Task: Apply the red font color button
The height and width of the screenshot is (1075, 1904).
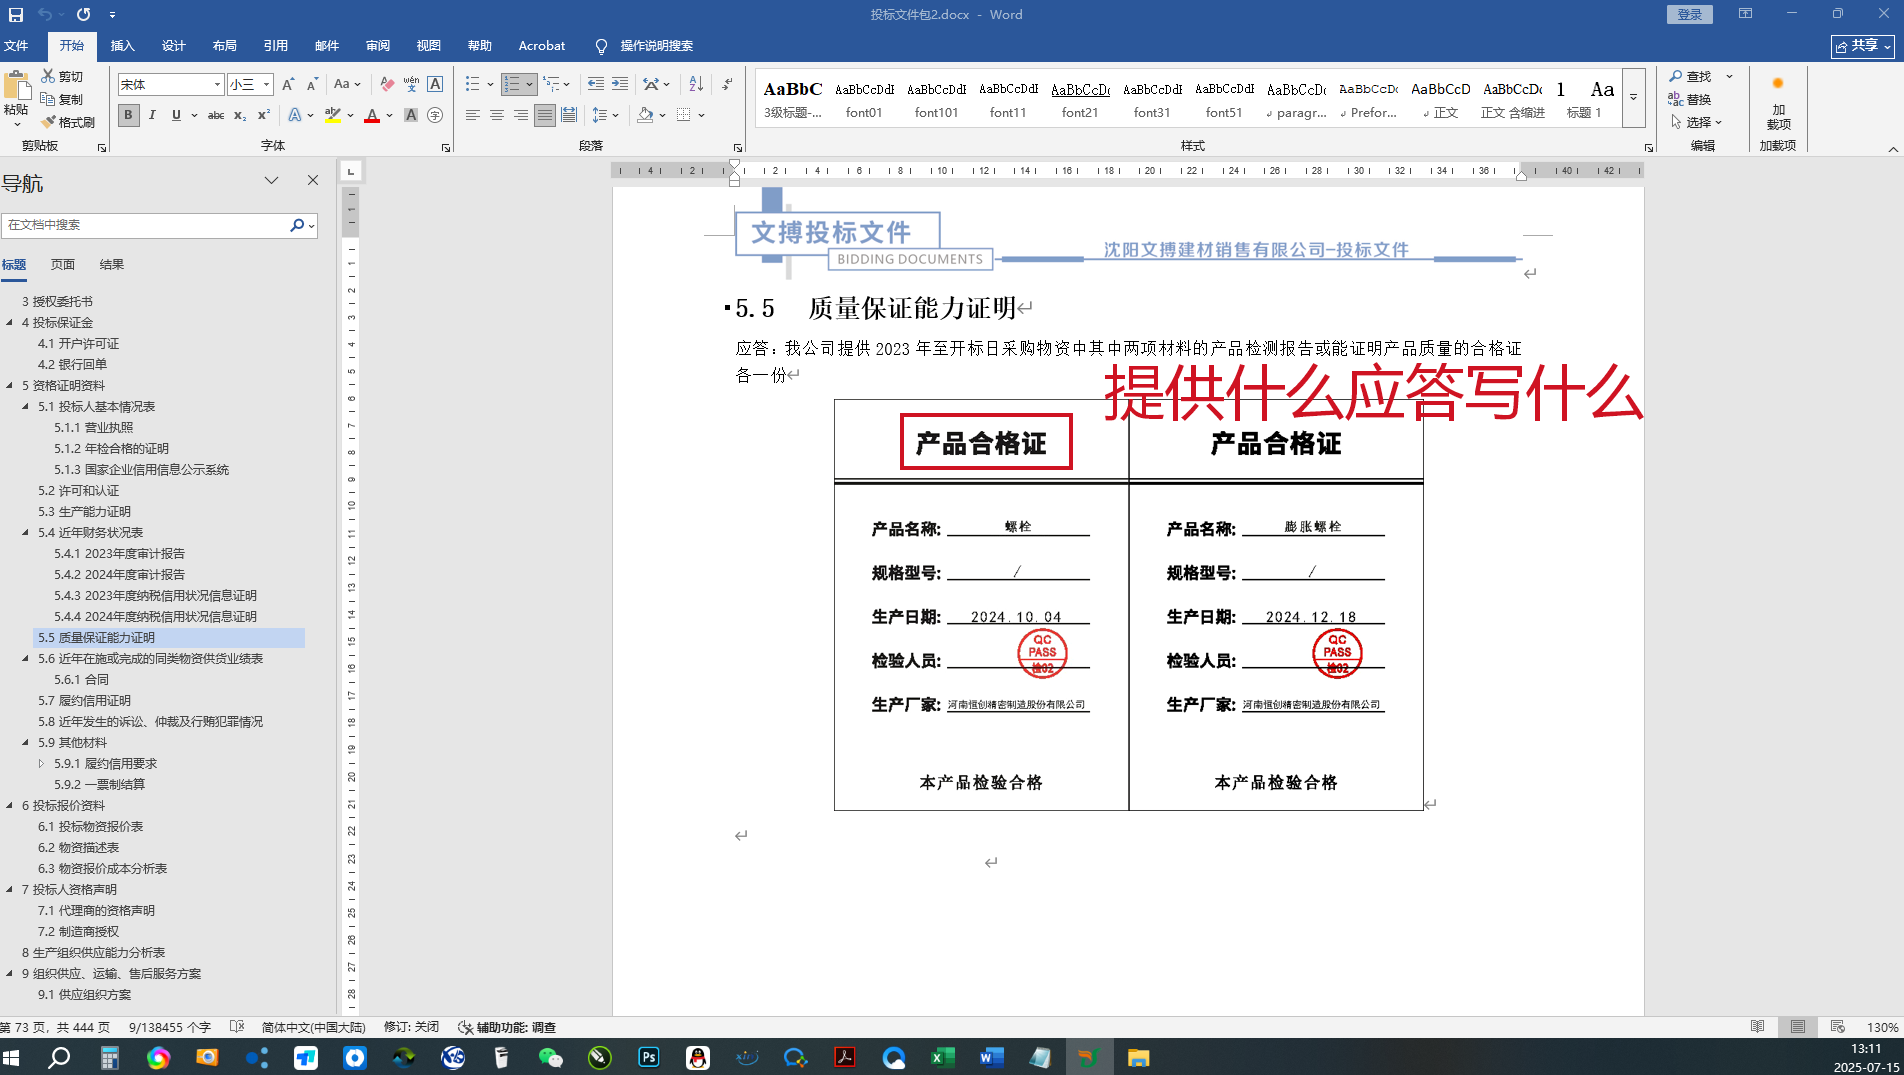Action: coord(372,116)
